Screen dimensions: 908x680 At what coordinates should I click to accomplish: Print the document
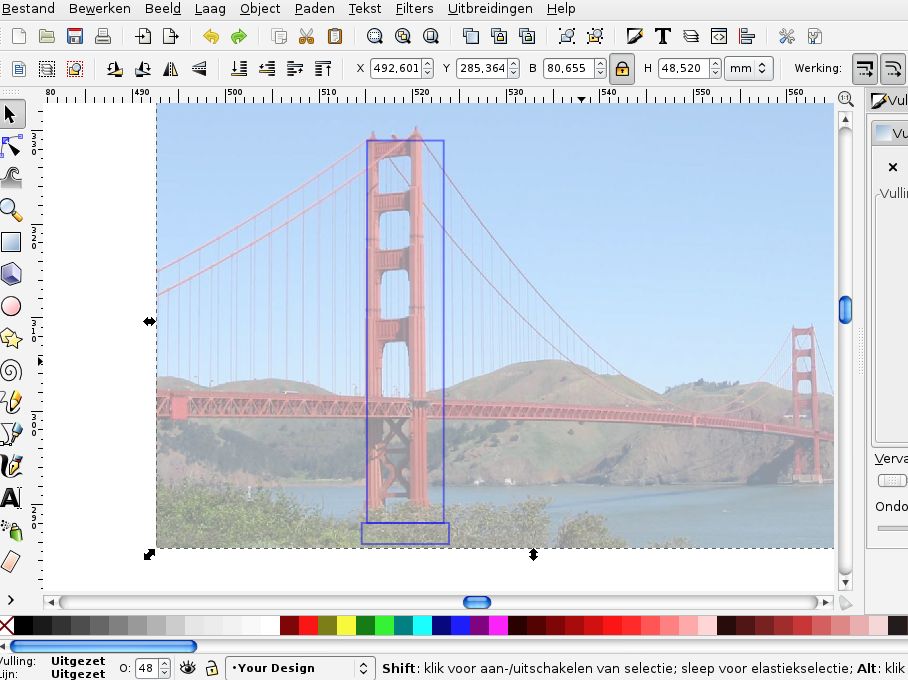pos(102,36)
